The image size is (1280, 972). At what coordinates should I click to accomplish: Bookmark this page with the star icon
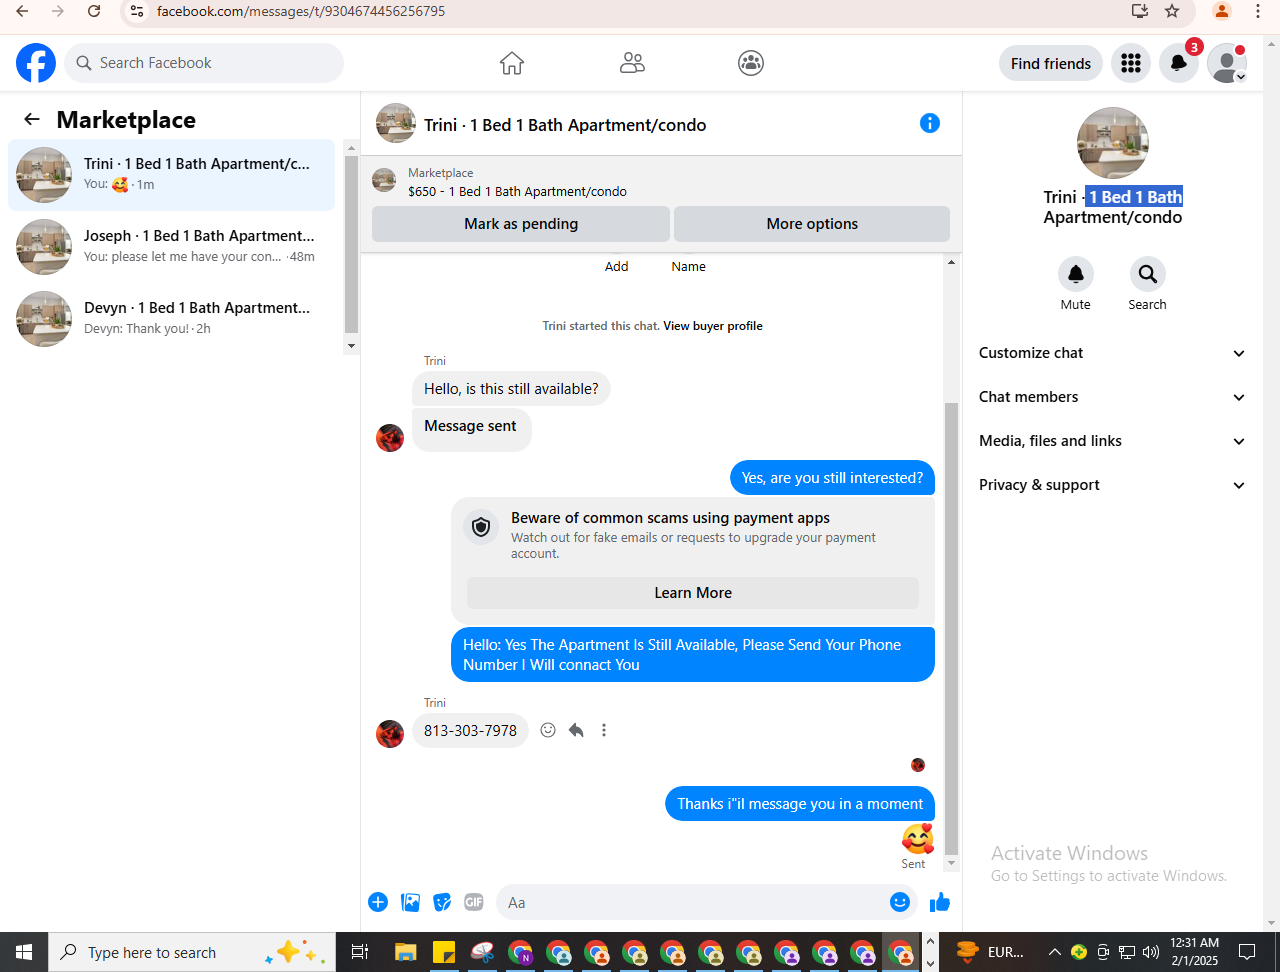(1173, 12)
